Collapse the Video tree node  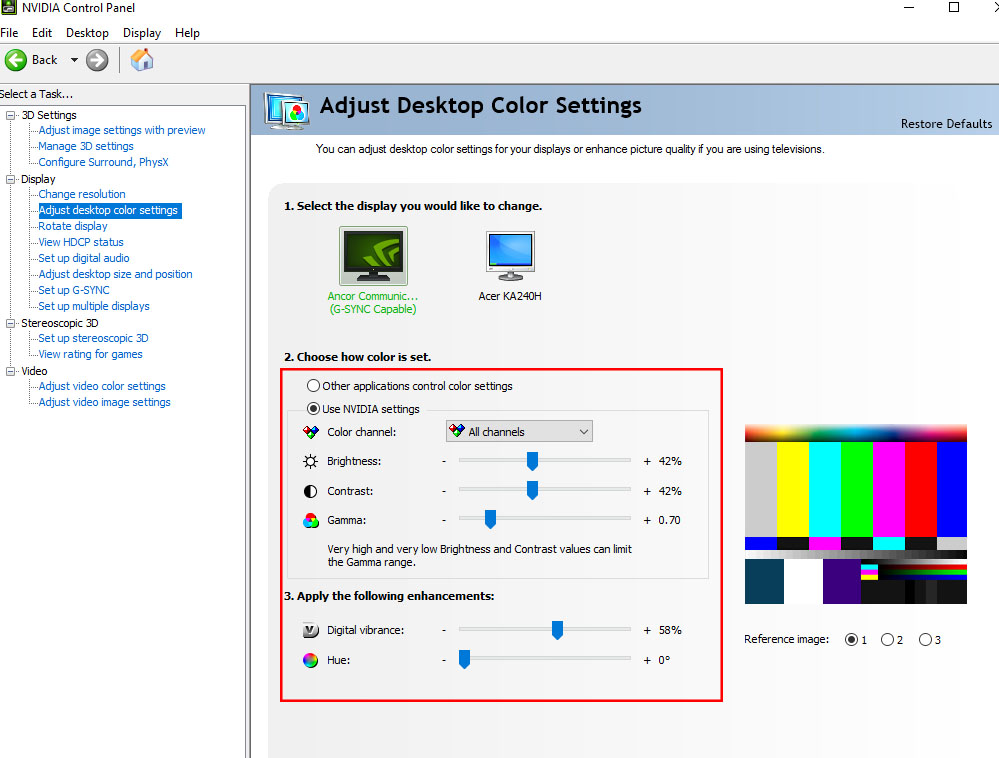(10, 371)
